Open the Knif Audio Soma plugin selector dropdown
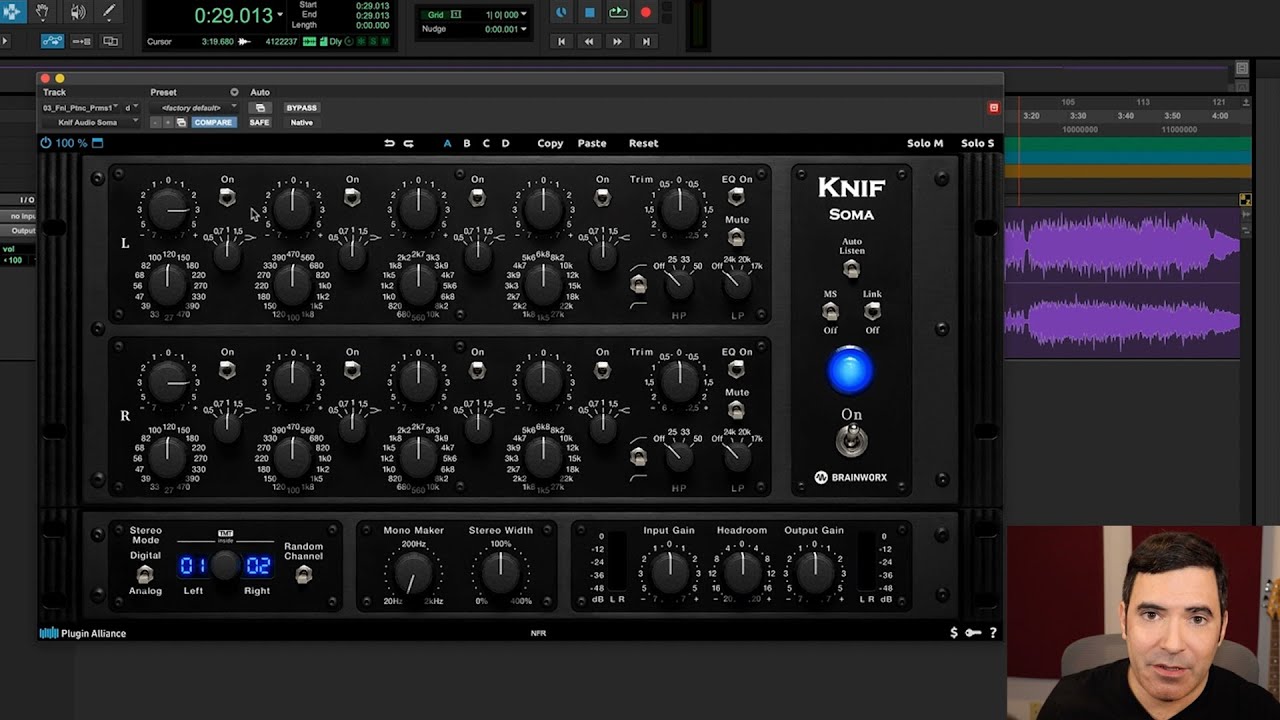1280x720 pixels. [x=91, y=122]
